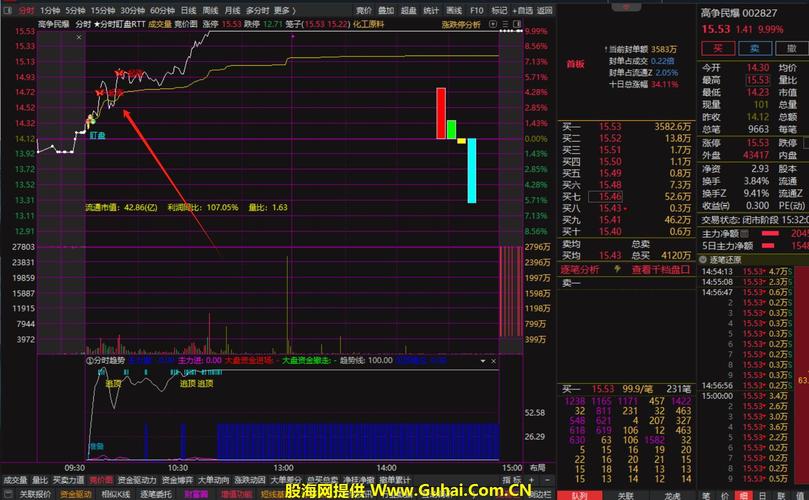Switch to 分时 intraday view

pyautogui.click(x=25, y=10)
